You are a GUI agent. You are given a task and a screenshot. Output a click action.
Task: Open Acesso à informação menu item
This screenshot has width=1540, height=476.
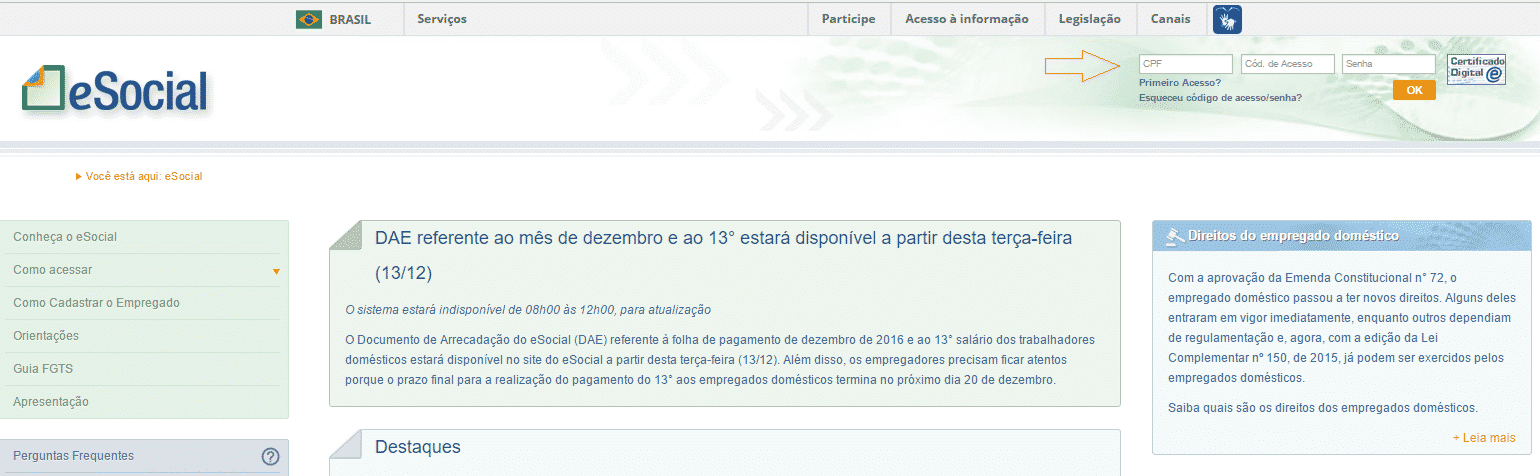click(x=967, y=19)
